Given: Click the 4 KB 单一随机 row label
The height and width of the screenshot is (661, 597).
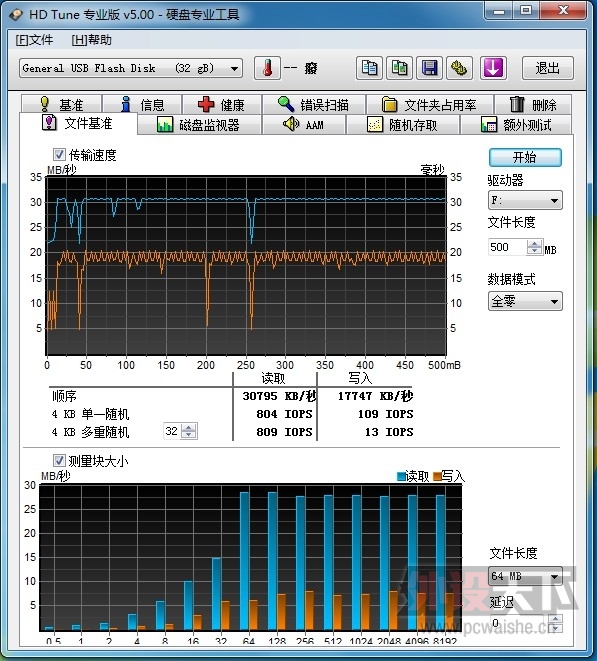Looking at the screenshot, I should coord(90,414).
